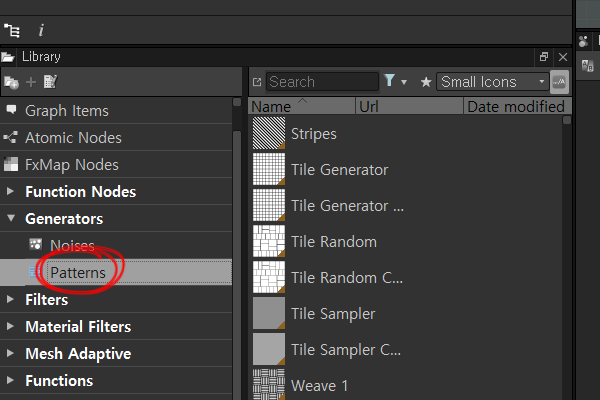The height and width of the screenshot is (400, 600).
Task: Undock the Library panel
Action: click(544, 57)
